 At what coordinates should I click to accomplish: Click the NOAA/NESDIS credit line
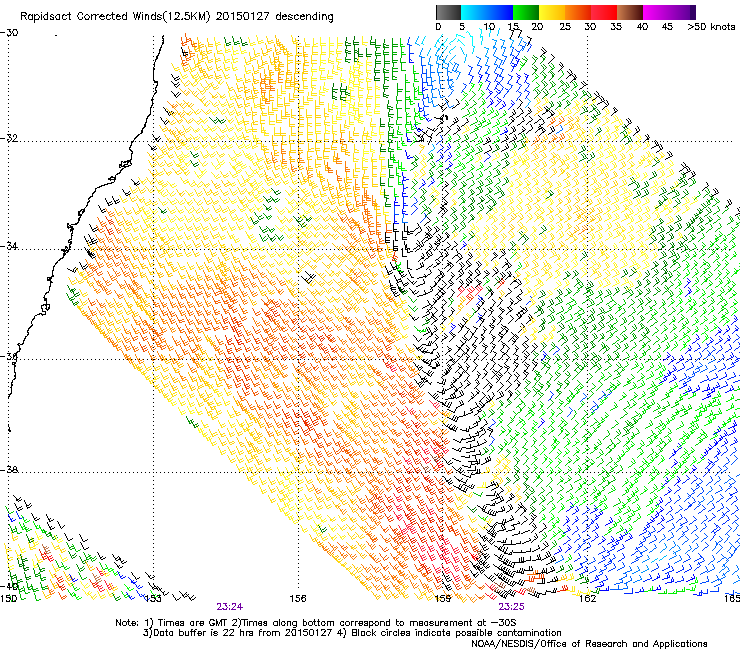tap(589, 644)
